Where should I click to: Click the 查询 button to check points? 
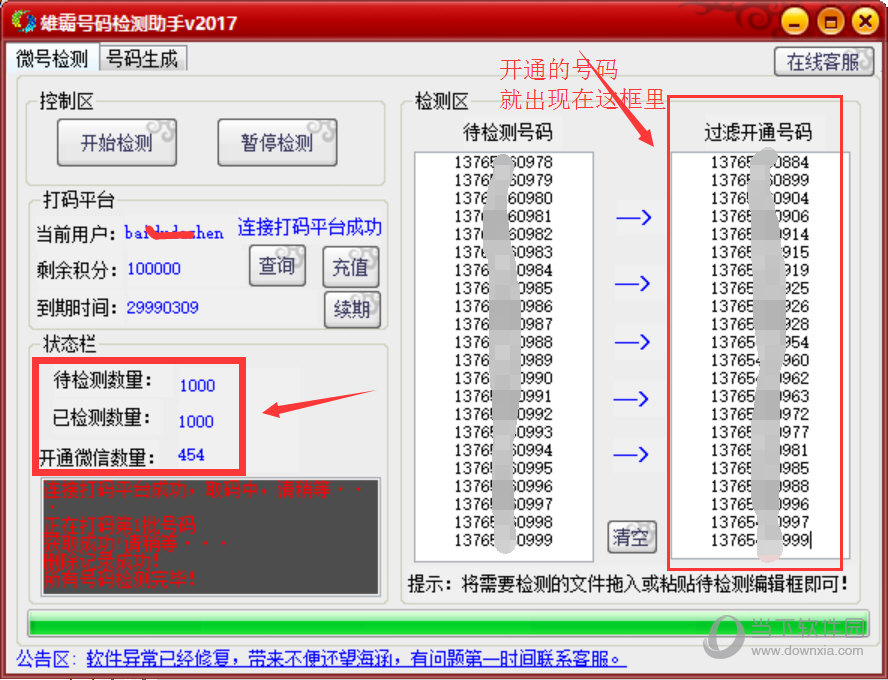tap(277, 267)
